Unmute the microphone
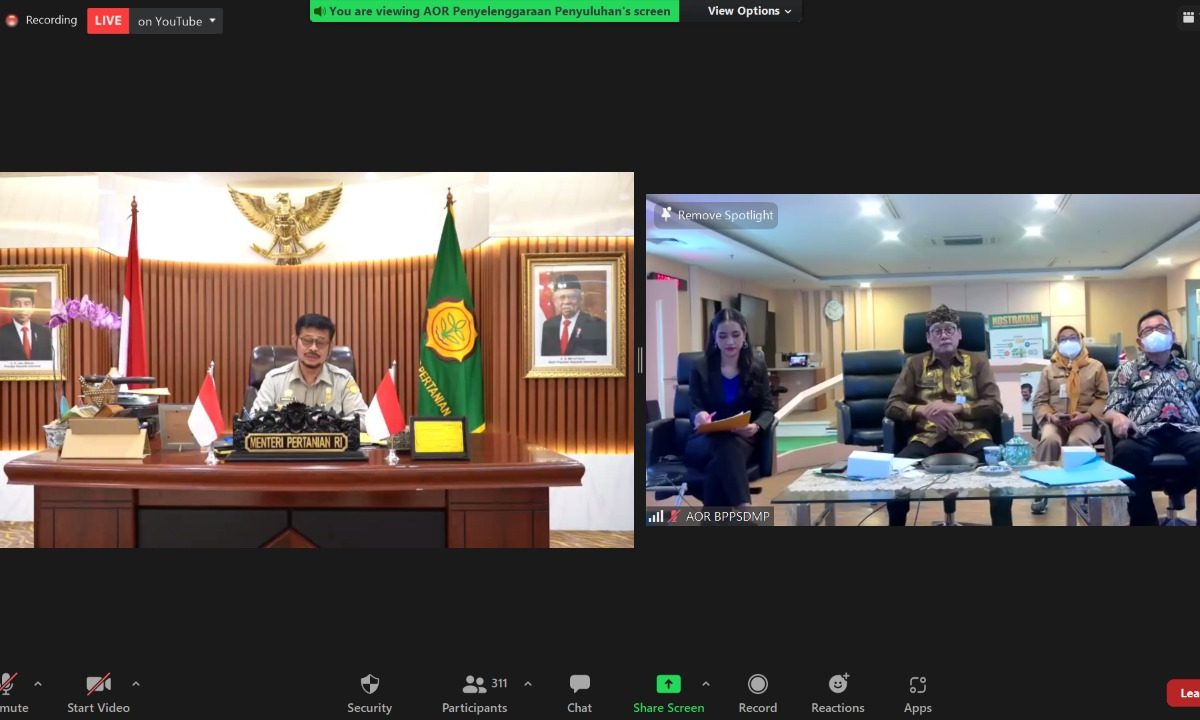The height and width of the screenshot is (720, 1200). (8, 685)
